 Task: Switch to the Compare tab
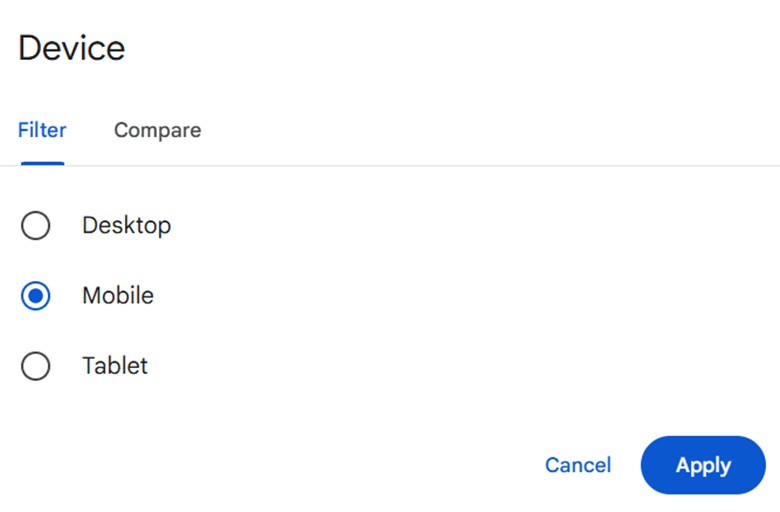[157, 130]
